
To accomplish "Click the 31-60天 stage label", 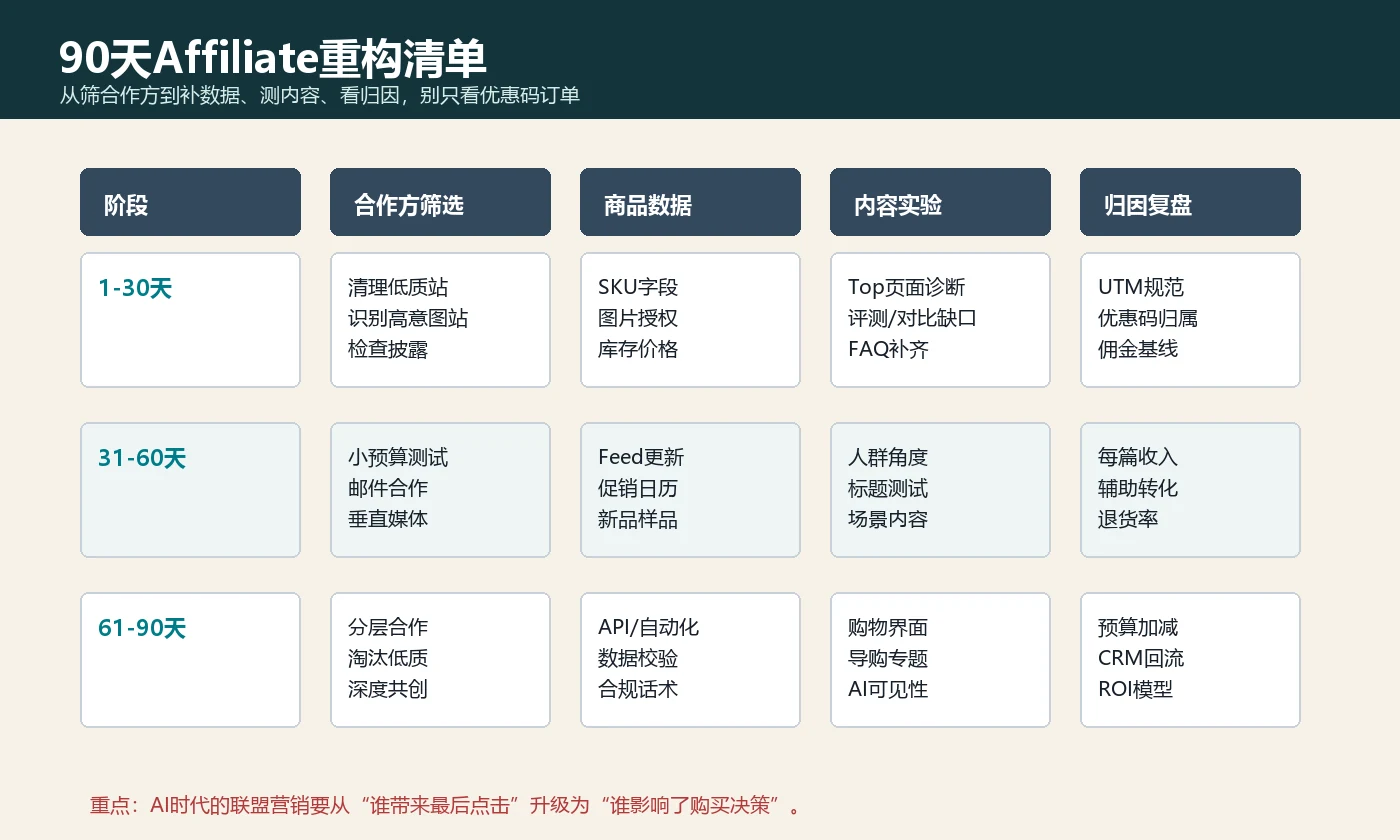I will (x=142, y=459).
